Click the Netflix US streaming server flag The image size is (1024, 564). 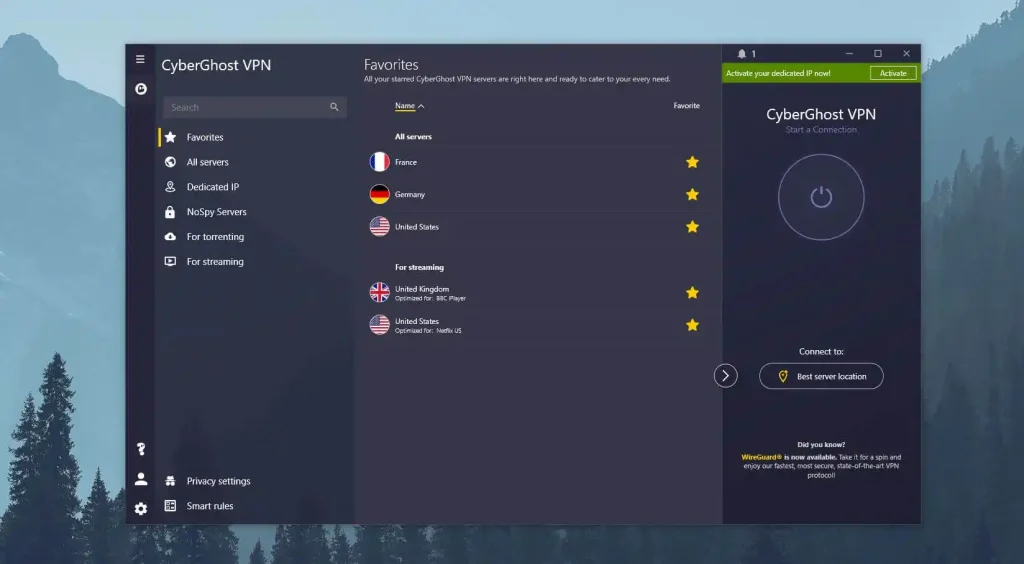379,324
